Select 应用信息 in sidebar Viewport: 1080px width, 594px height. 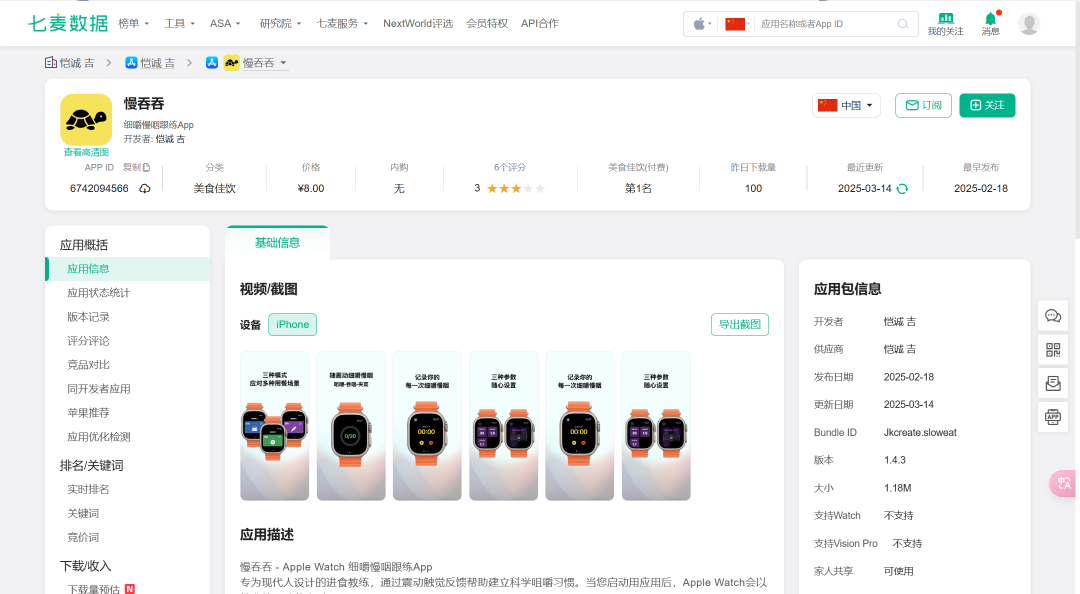click(127, 269)
